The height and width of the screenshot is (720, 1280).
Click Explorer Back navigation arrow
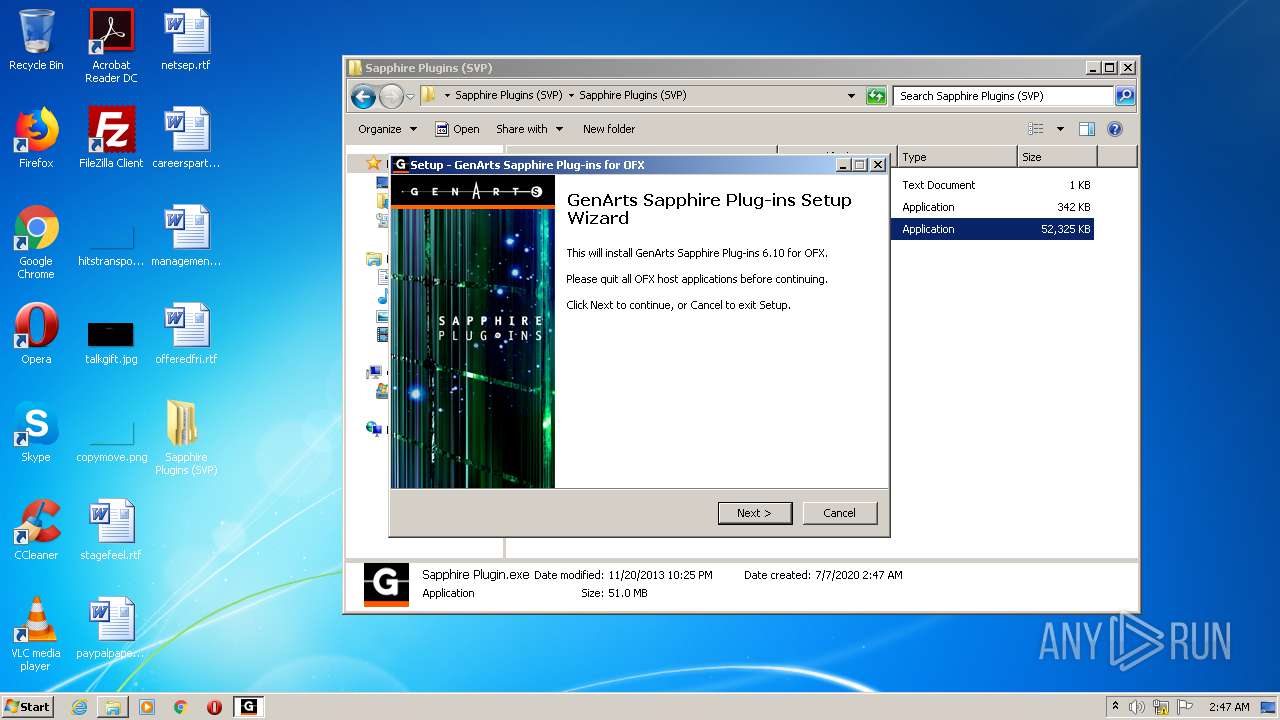[363, 96]
